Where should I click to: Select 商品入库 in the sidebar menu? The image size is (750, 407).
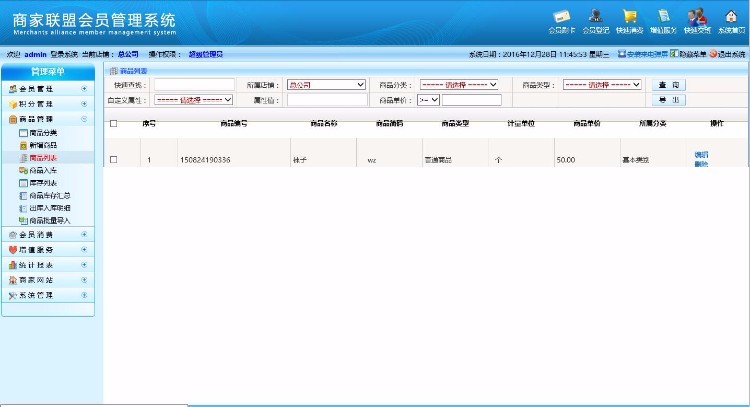(43, 170)
